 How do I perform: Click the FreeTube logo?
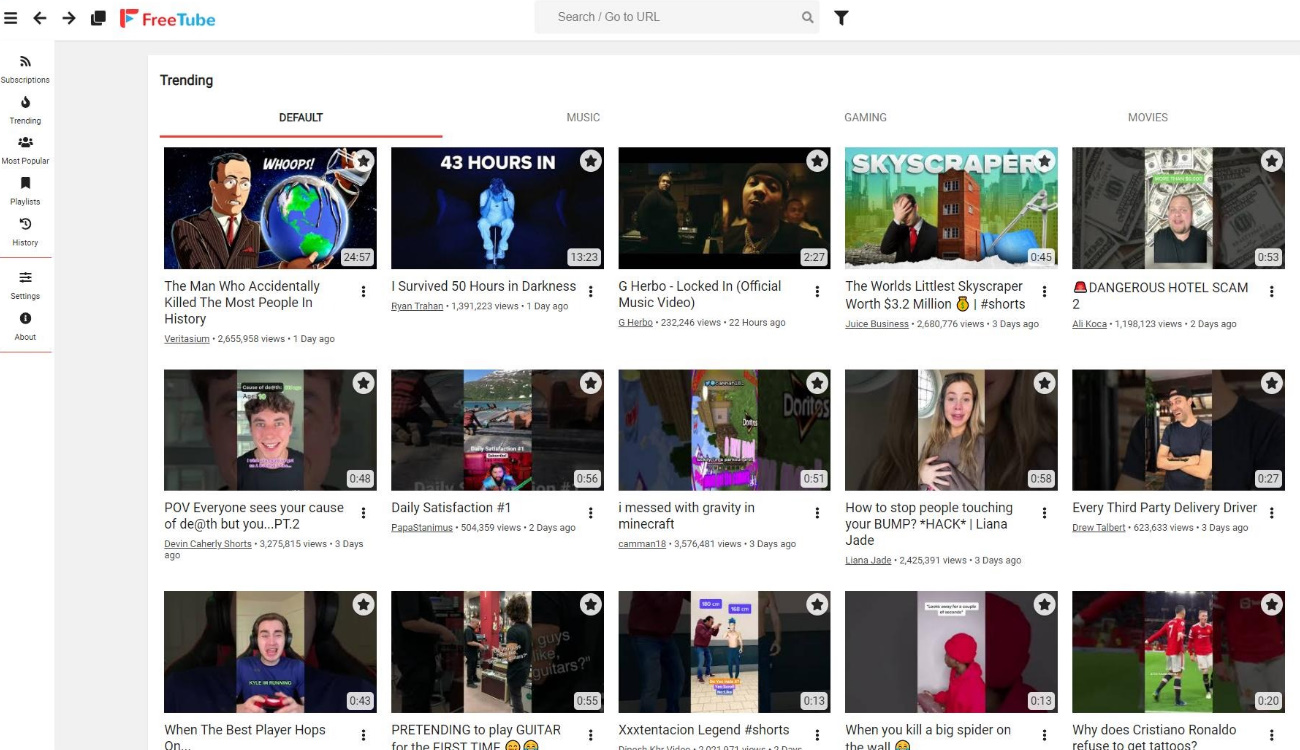(x=167, y=18)
